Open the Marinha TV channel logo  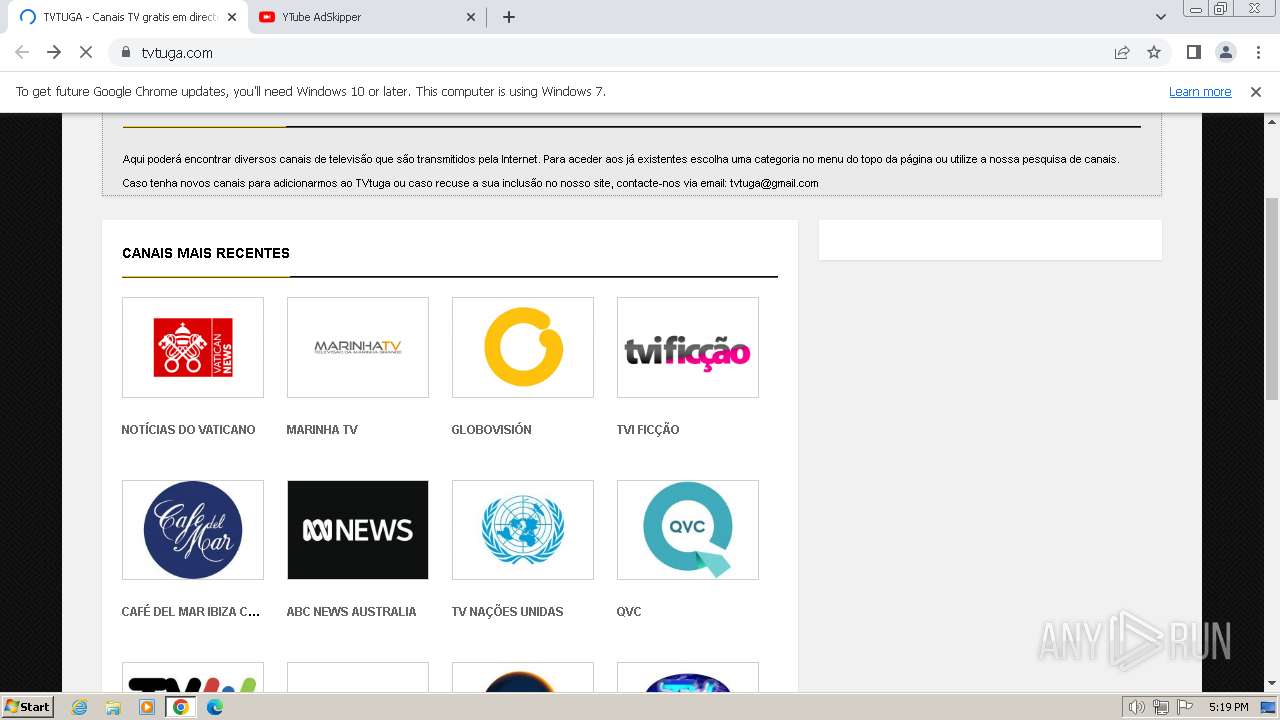358,347
